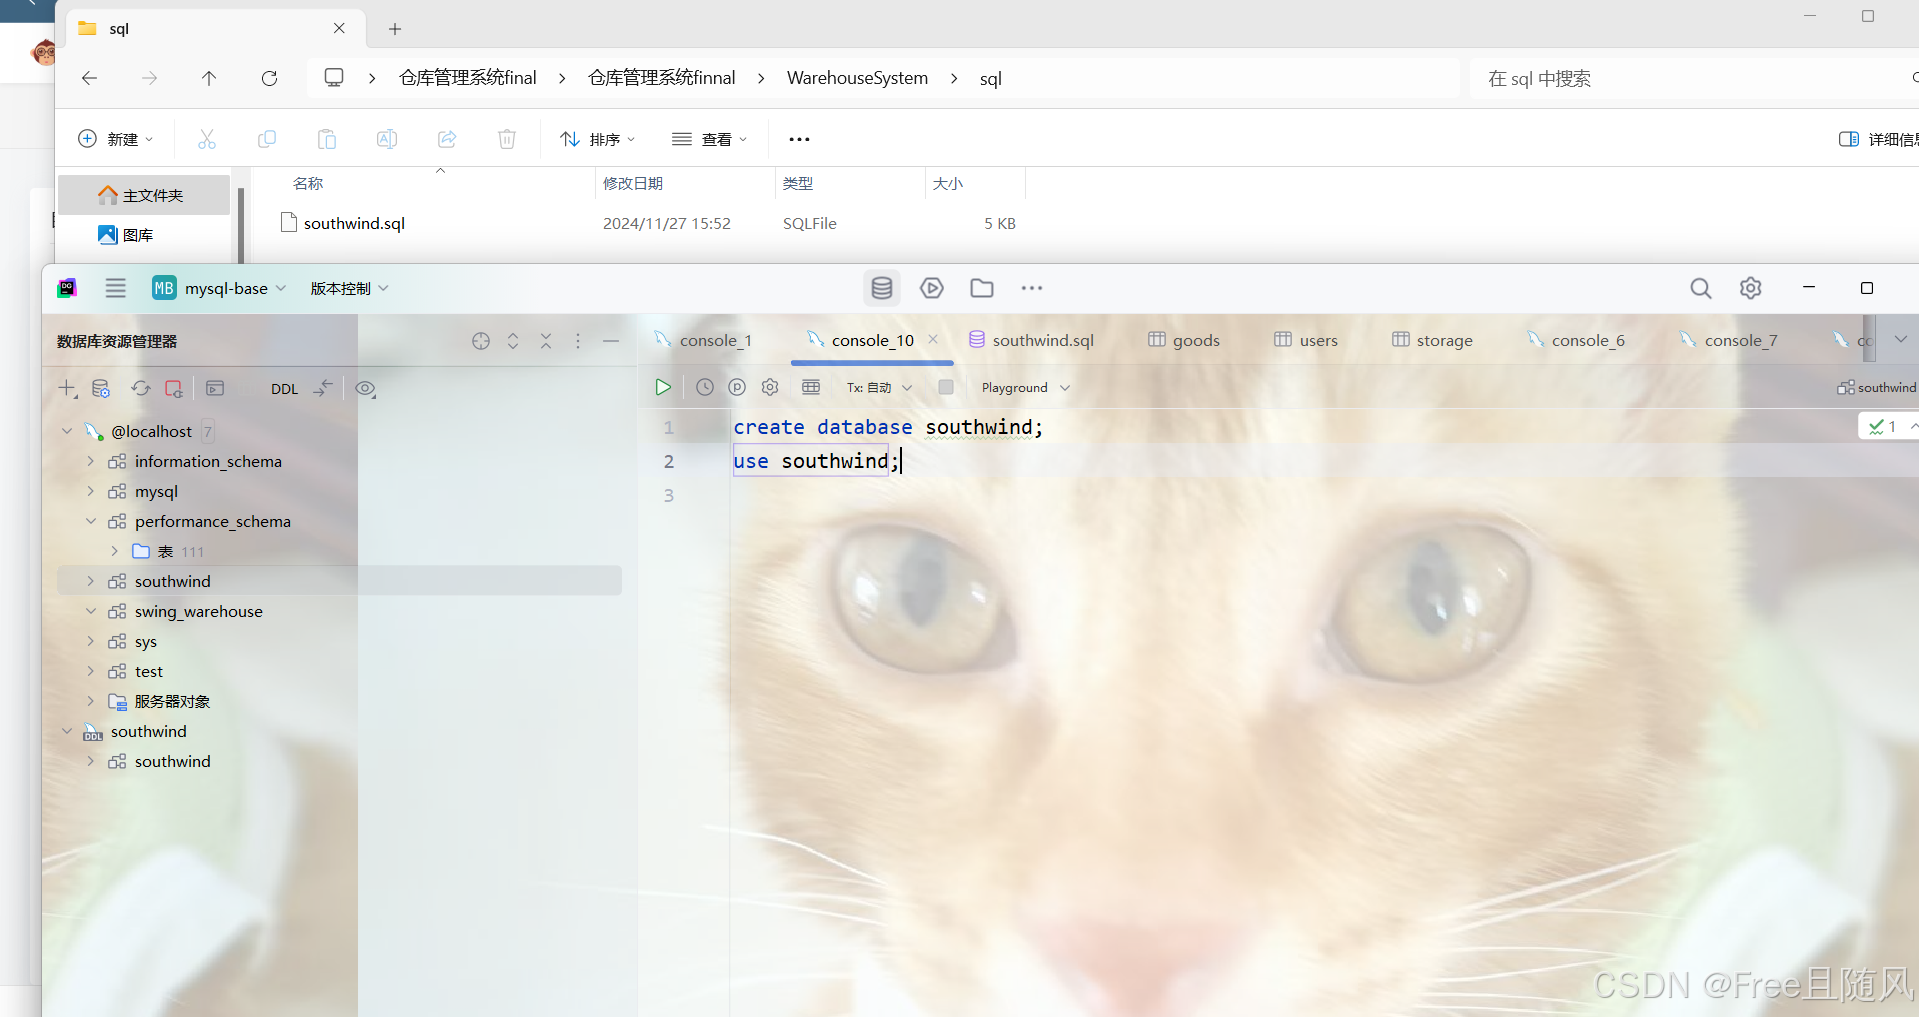
Task: Click the database tool window icon in the title bar
Action: point(882,288)
